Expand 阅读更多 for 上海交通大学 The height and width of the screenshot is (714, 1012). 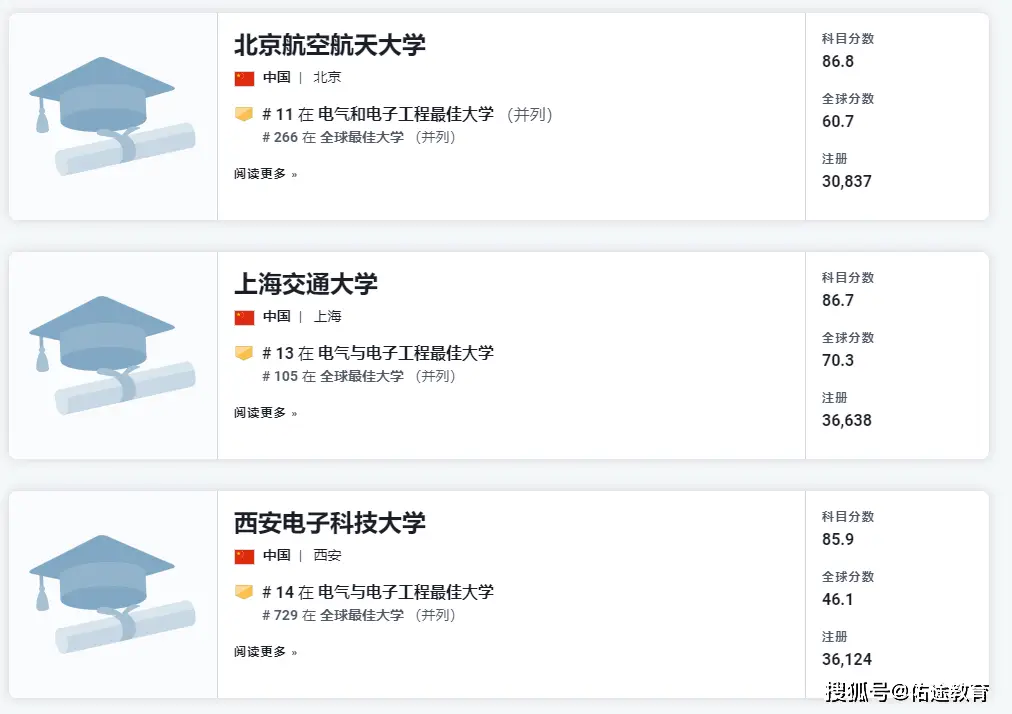[x=265, y=413]
